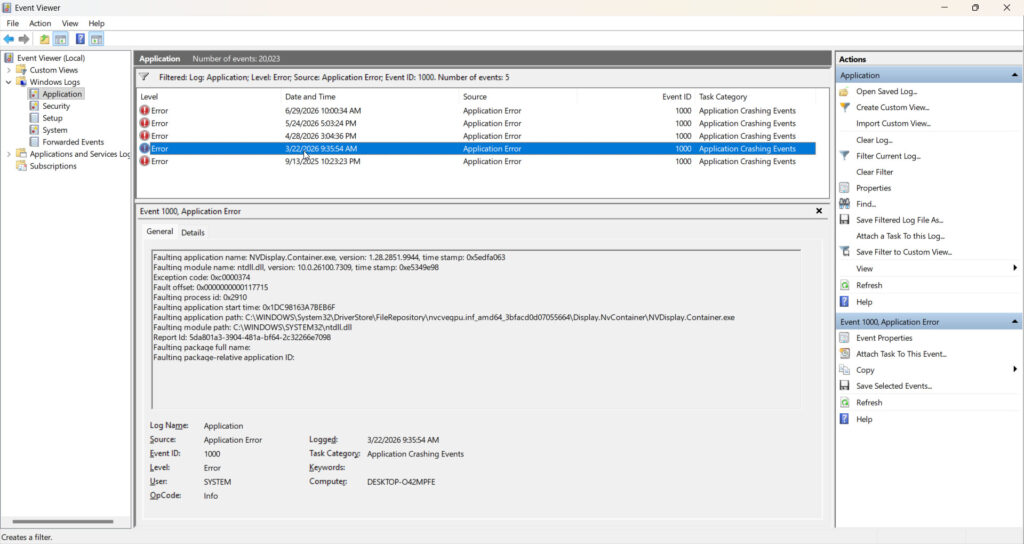Click the computer name DESKTOP-O42MPFE
Viewport: 1024px width, 544px height.
coord(400,482)
